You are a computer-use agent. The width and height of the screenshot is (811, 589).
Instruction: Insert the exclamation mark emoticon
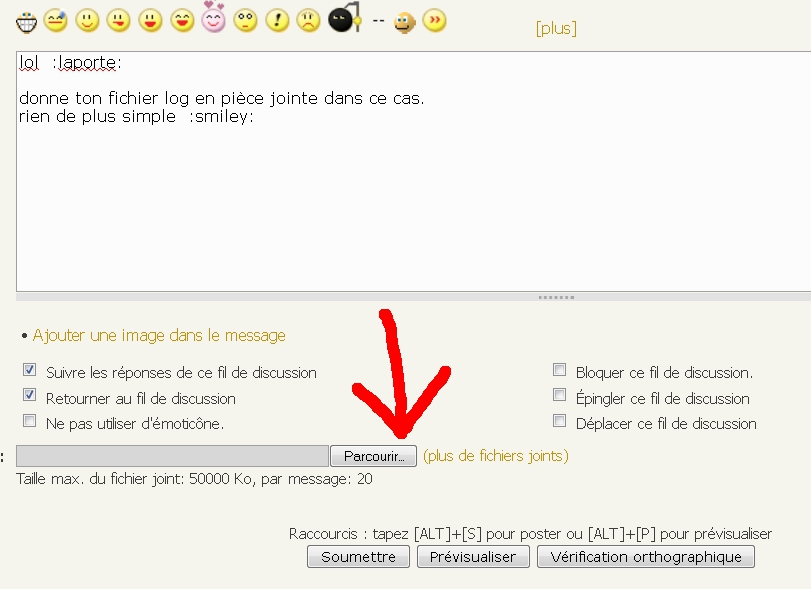point(278,21)
